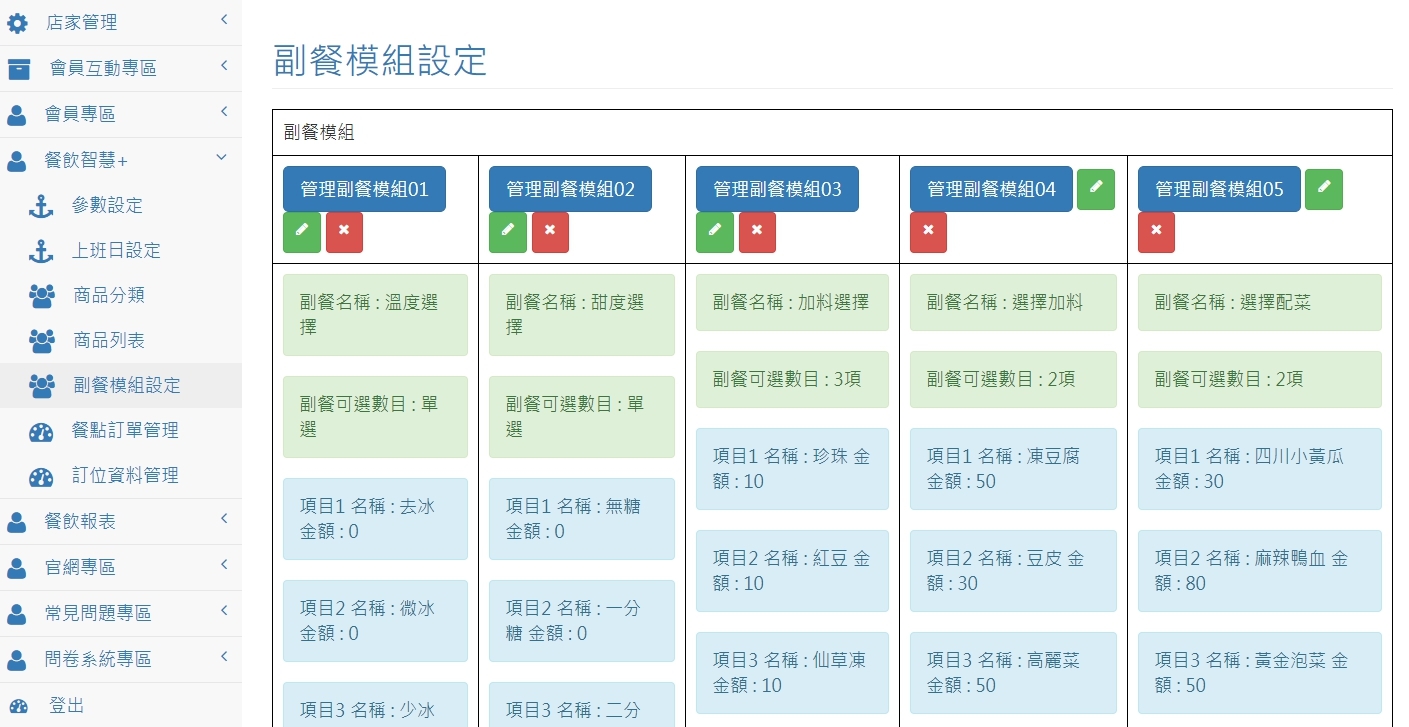The image size is (1409, 727).
Task: Open the 上班日設定 menu item
Action: (x=121, y=250)
